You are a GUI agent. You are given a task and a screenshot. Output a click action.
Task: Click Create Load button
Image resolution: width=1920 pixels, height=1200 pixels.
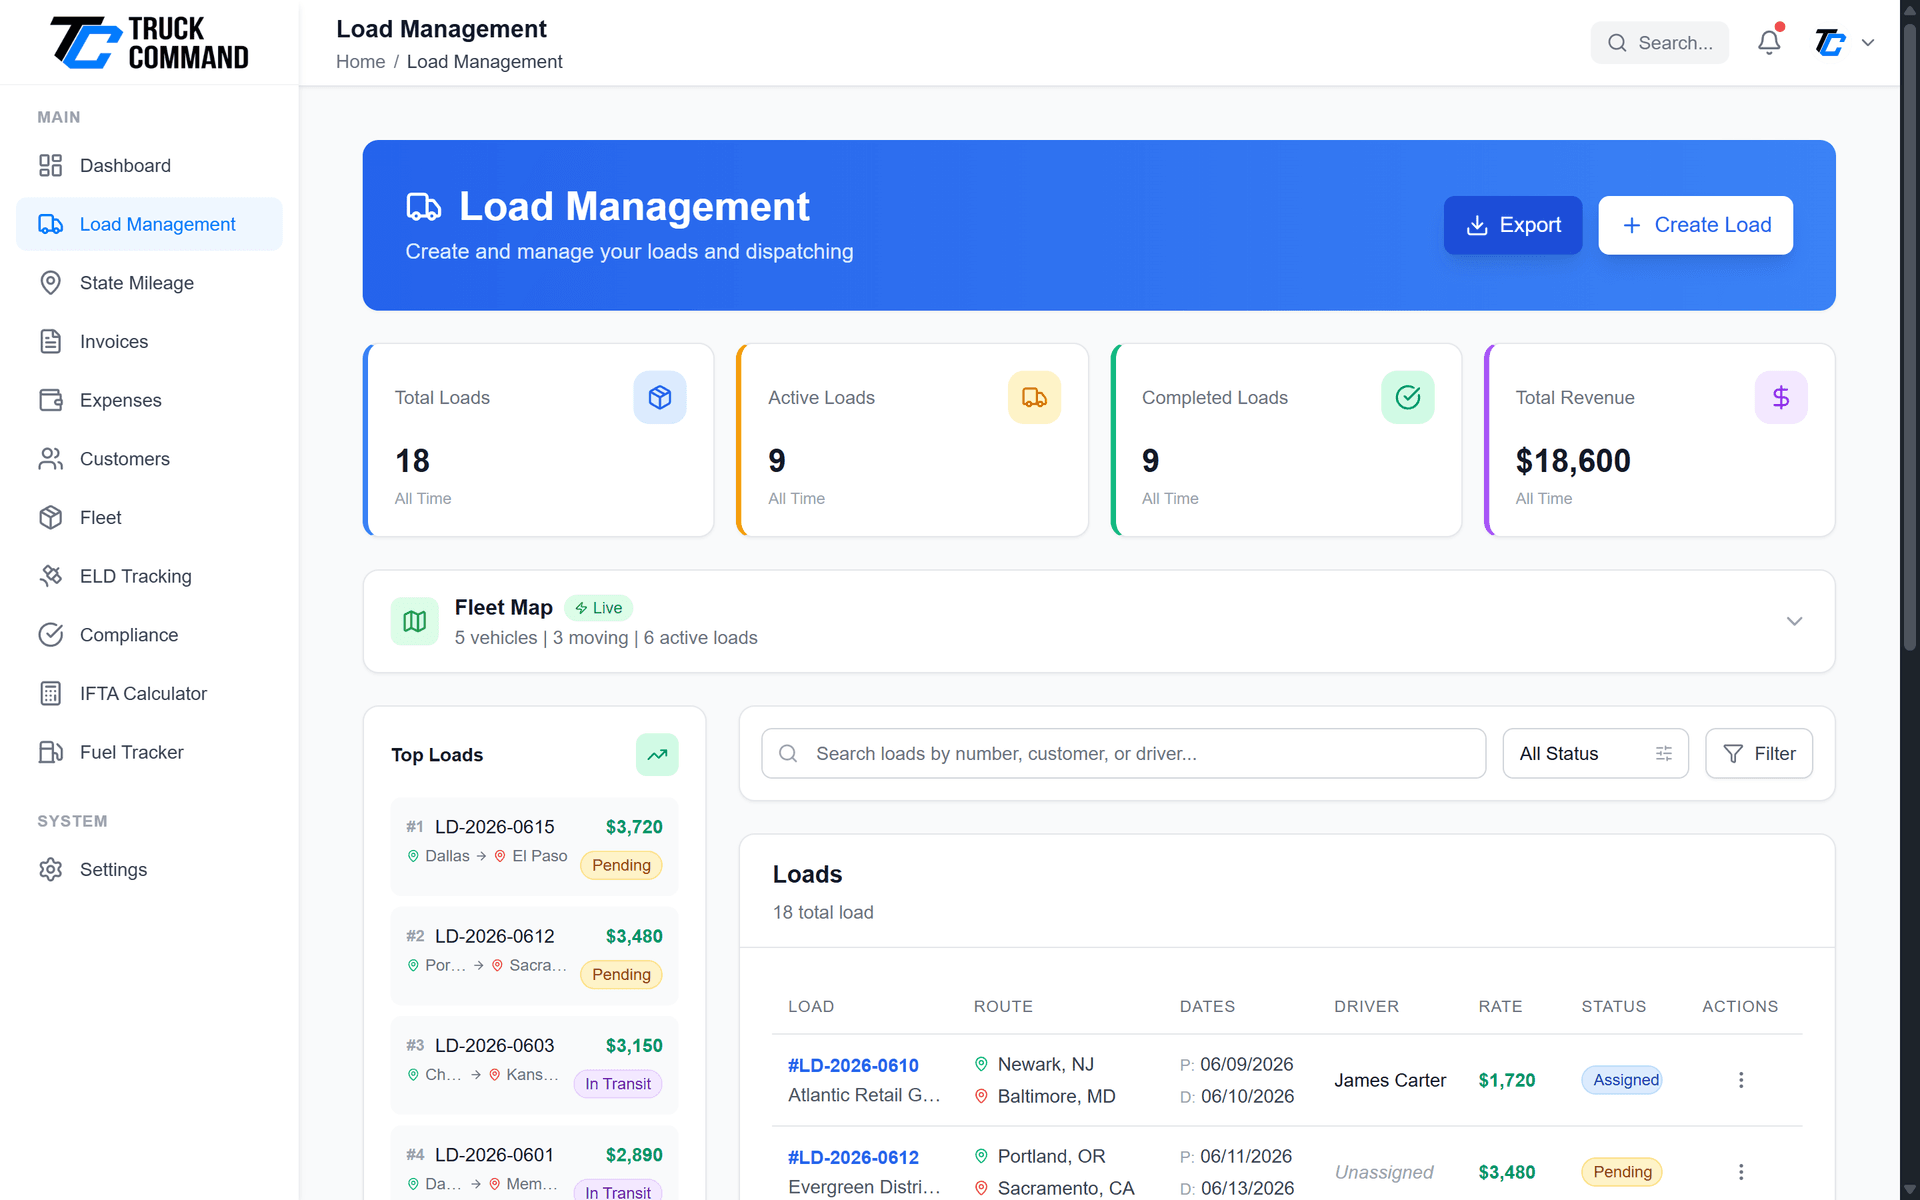[1696, 225]
